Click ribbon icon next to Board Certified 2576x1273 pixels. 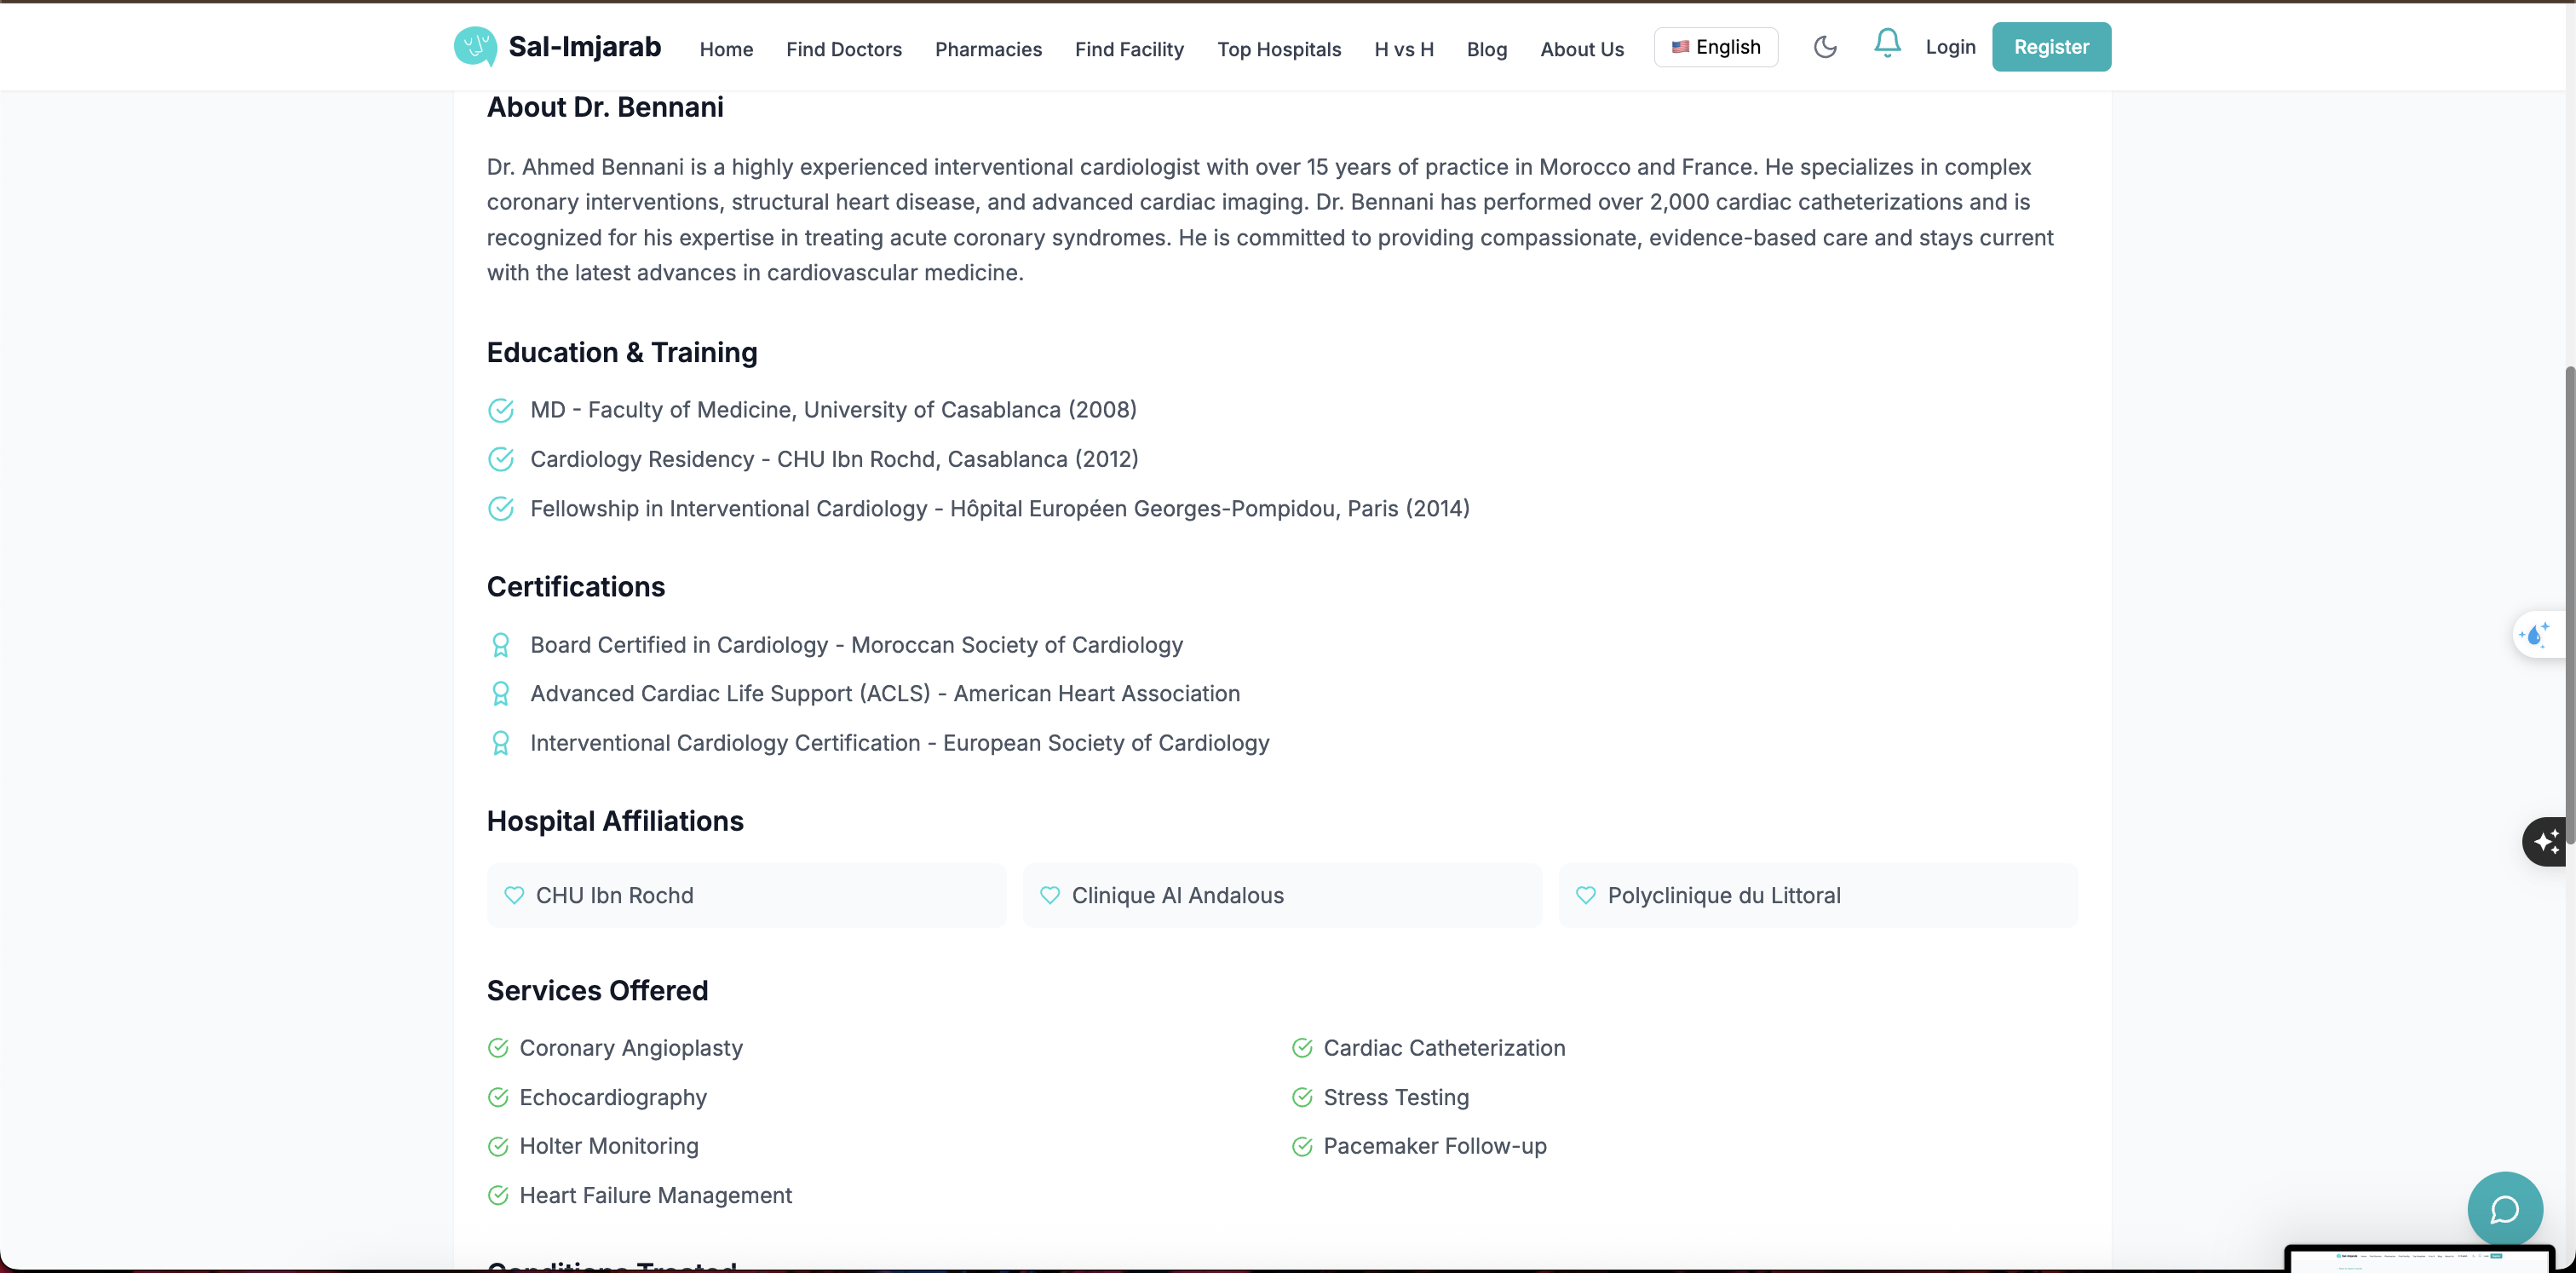tap(501, 645)
